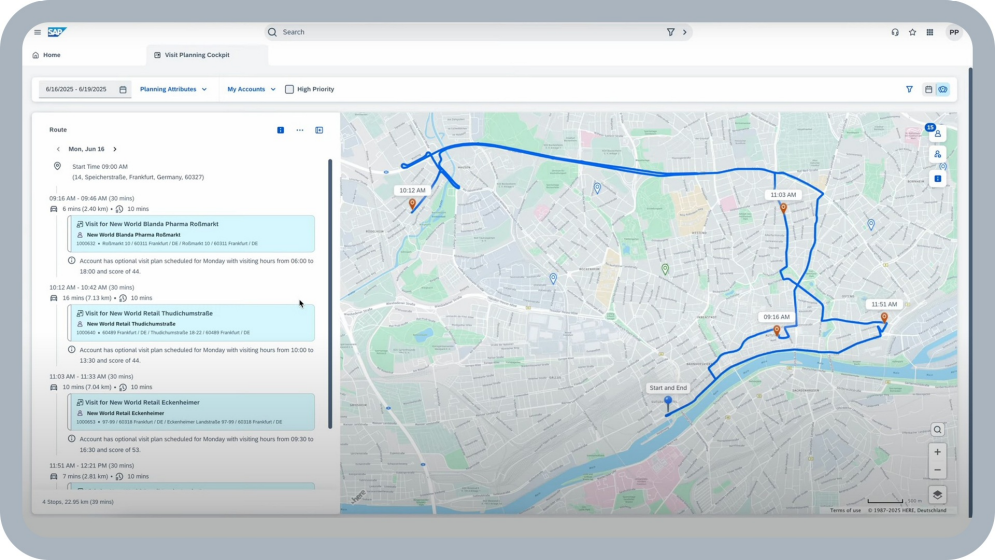
Task: Click car icon beside 6 mins (2.40 km)
Action: click(54, 209)
